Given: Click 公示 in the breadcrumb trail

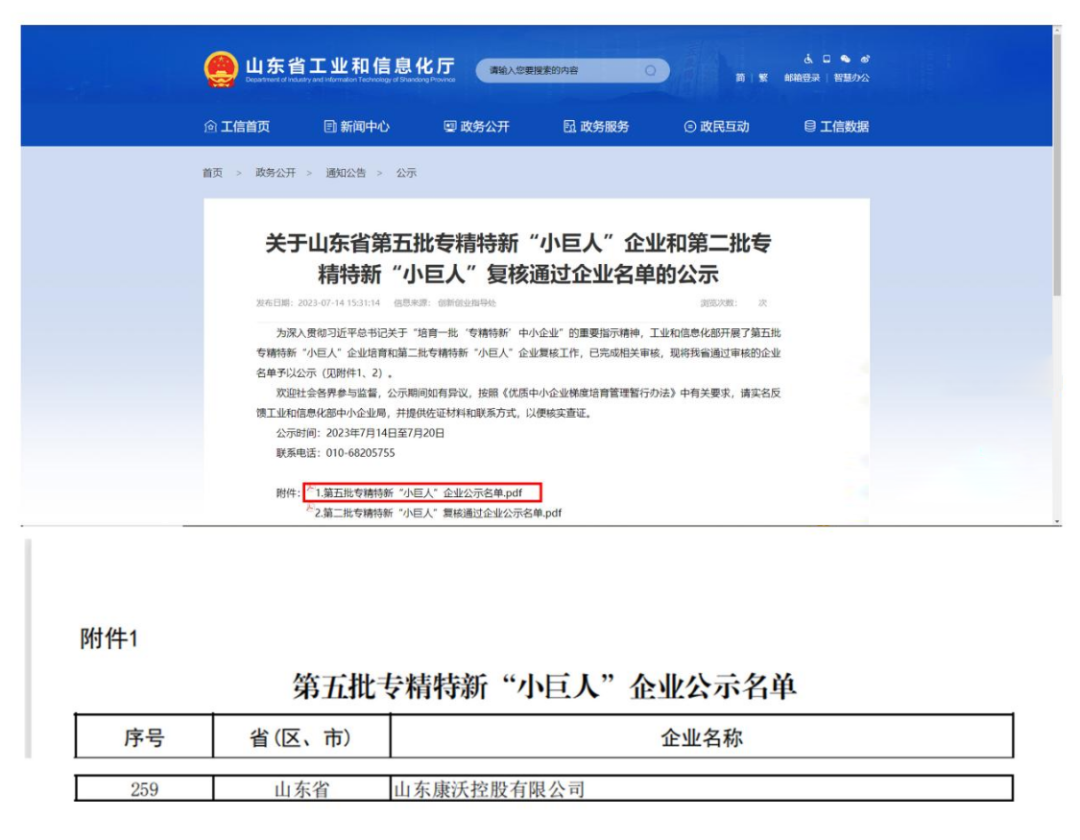Looking at the screenshot, I should pos(406,173).
